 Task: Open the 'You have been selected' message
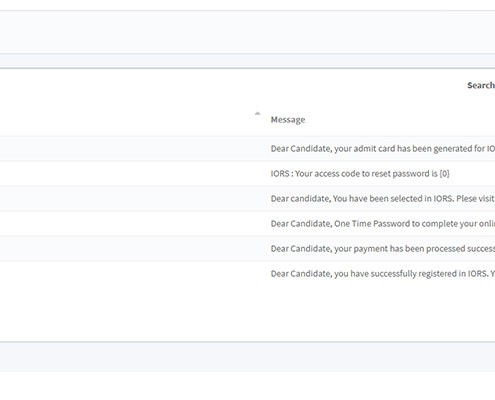[x=383, y=199]
